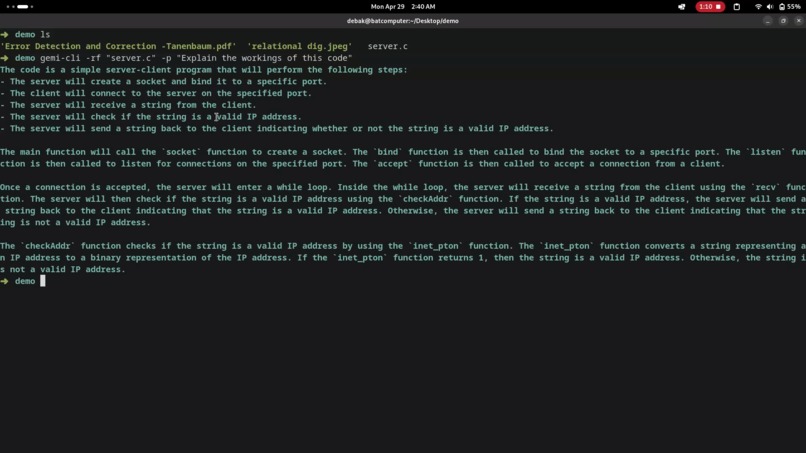The width and height of the screenshot is (806, 453).
Task: Click the paragraph starting 'Once a connection is accepted'
Action: [x=403, y=205]
